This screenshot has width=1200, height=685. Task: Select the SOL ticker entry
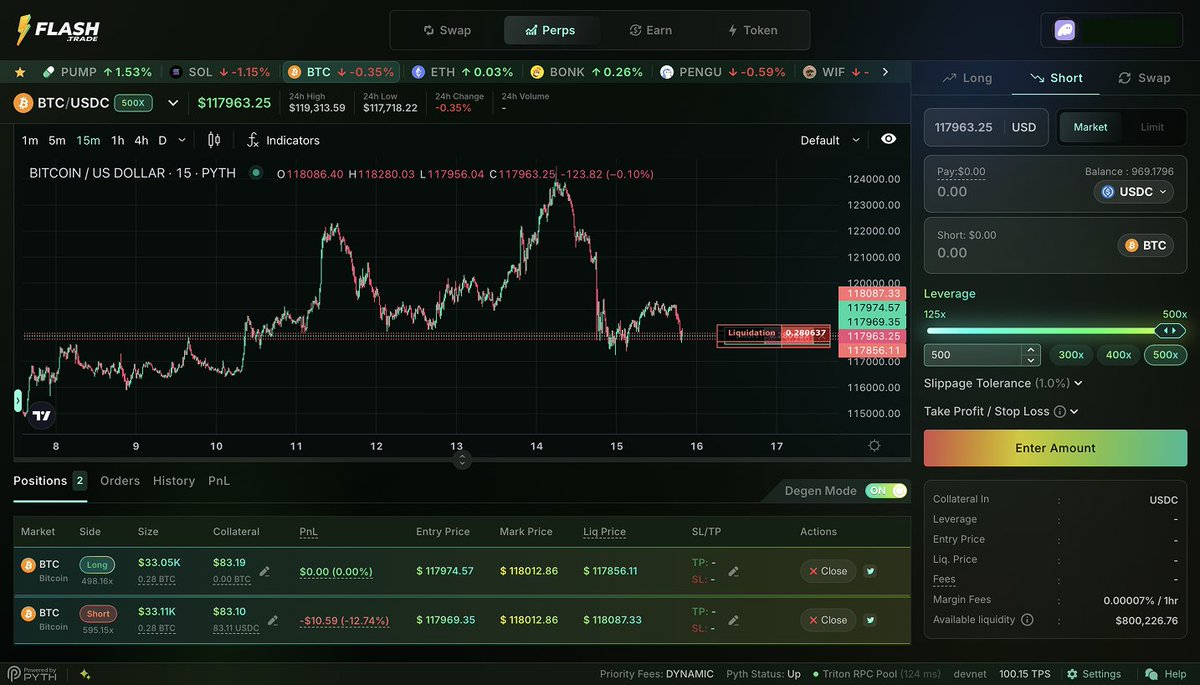(220, 72)
